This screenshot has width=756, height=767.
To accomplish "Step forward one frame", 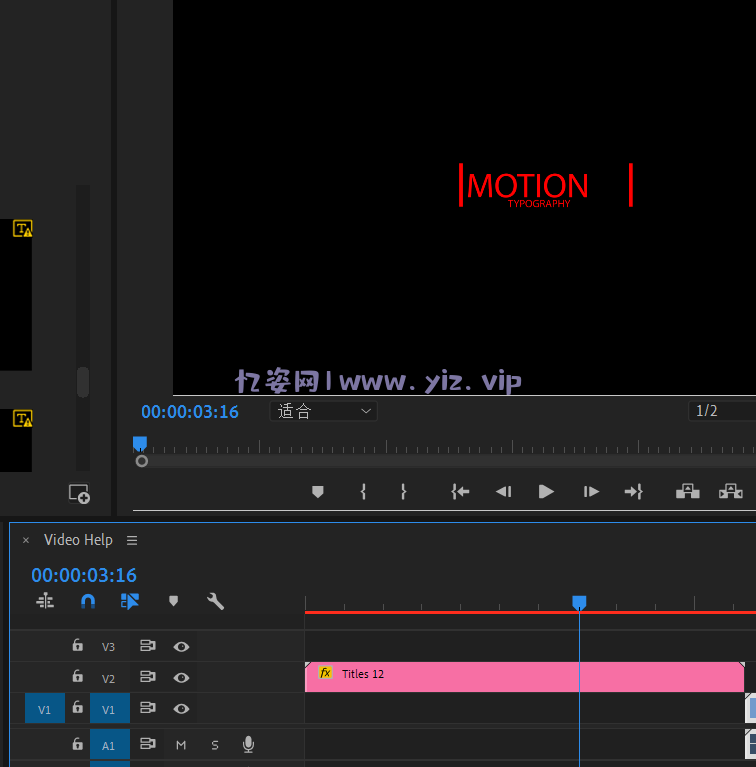I will coord(591,491).
